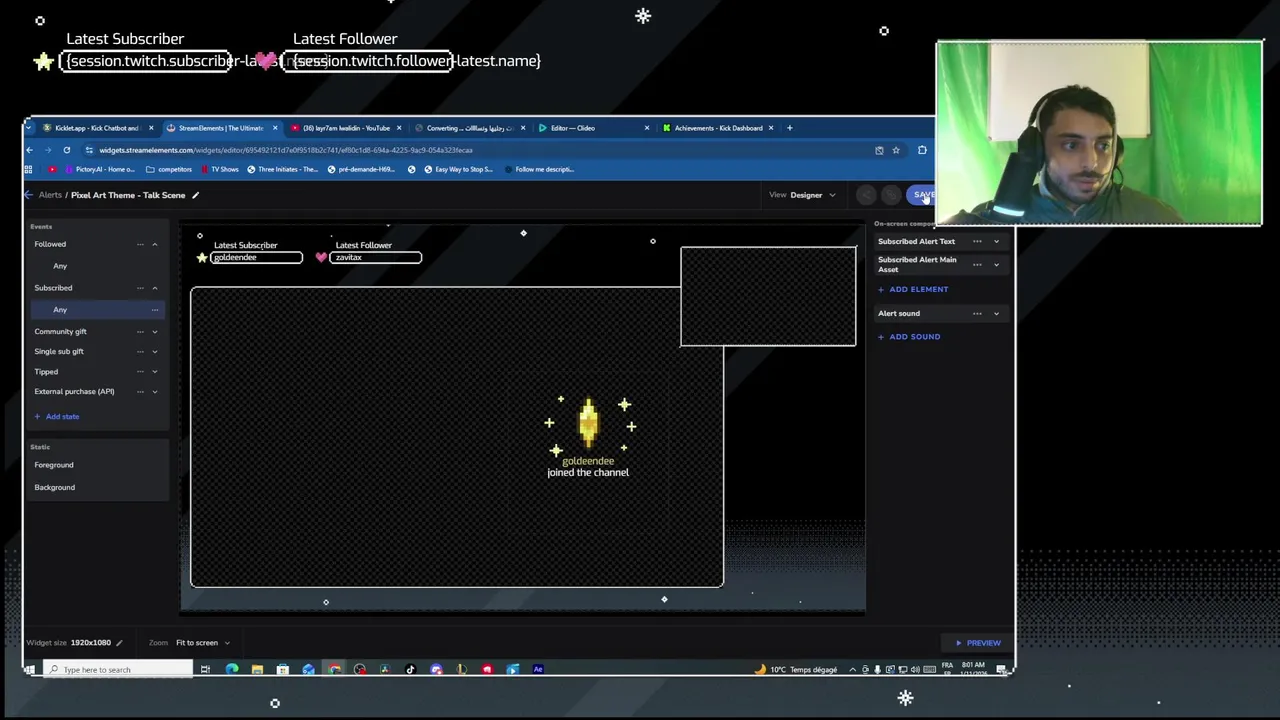Click the SAVE button
Screen dimensions: 1280x720
(923, 195)
